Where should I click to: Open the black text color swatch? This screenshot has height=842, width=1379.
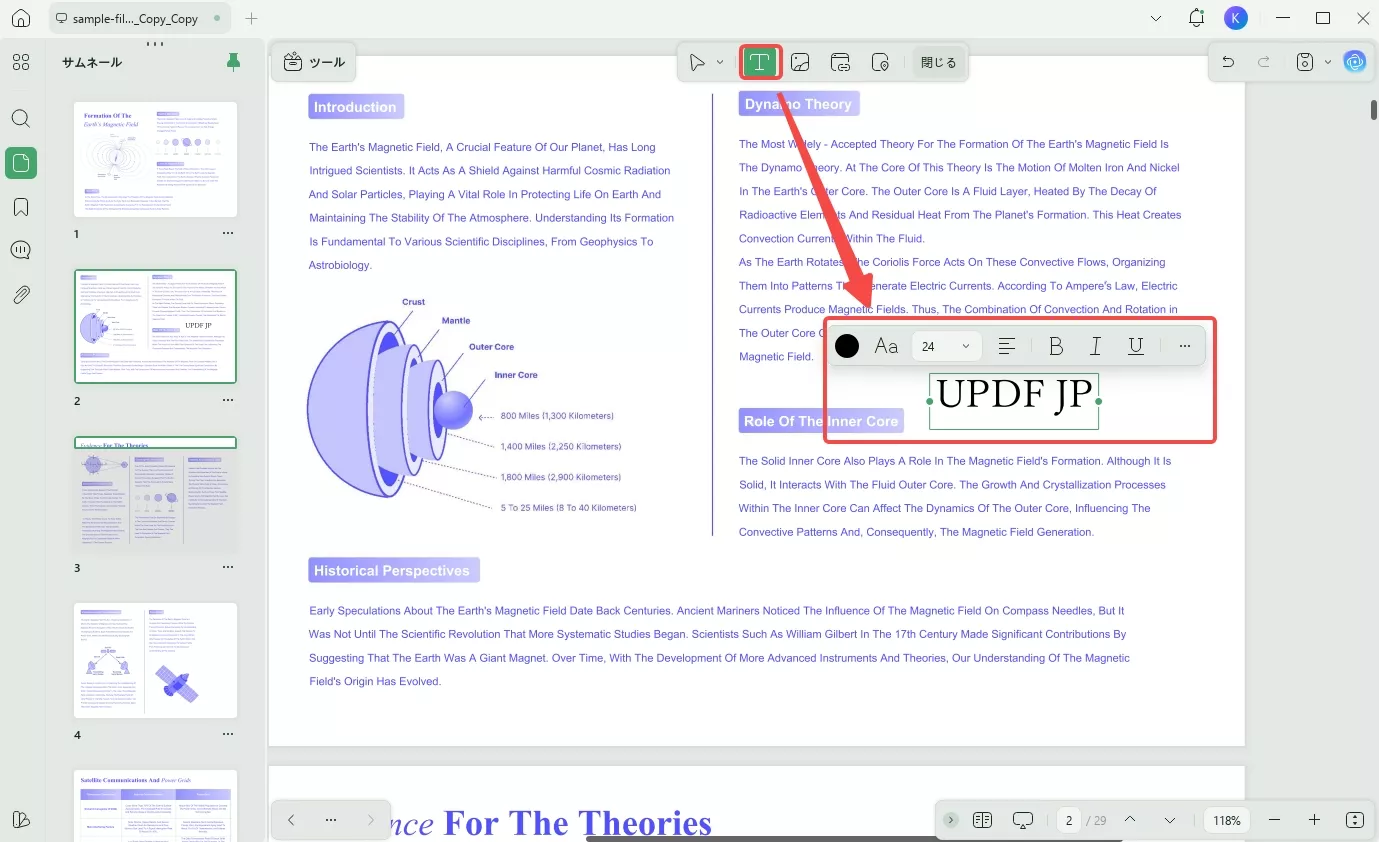[847, 346]
